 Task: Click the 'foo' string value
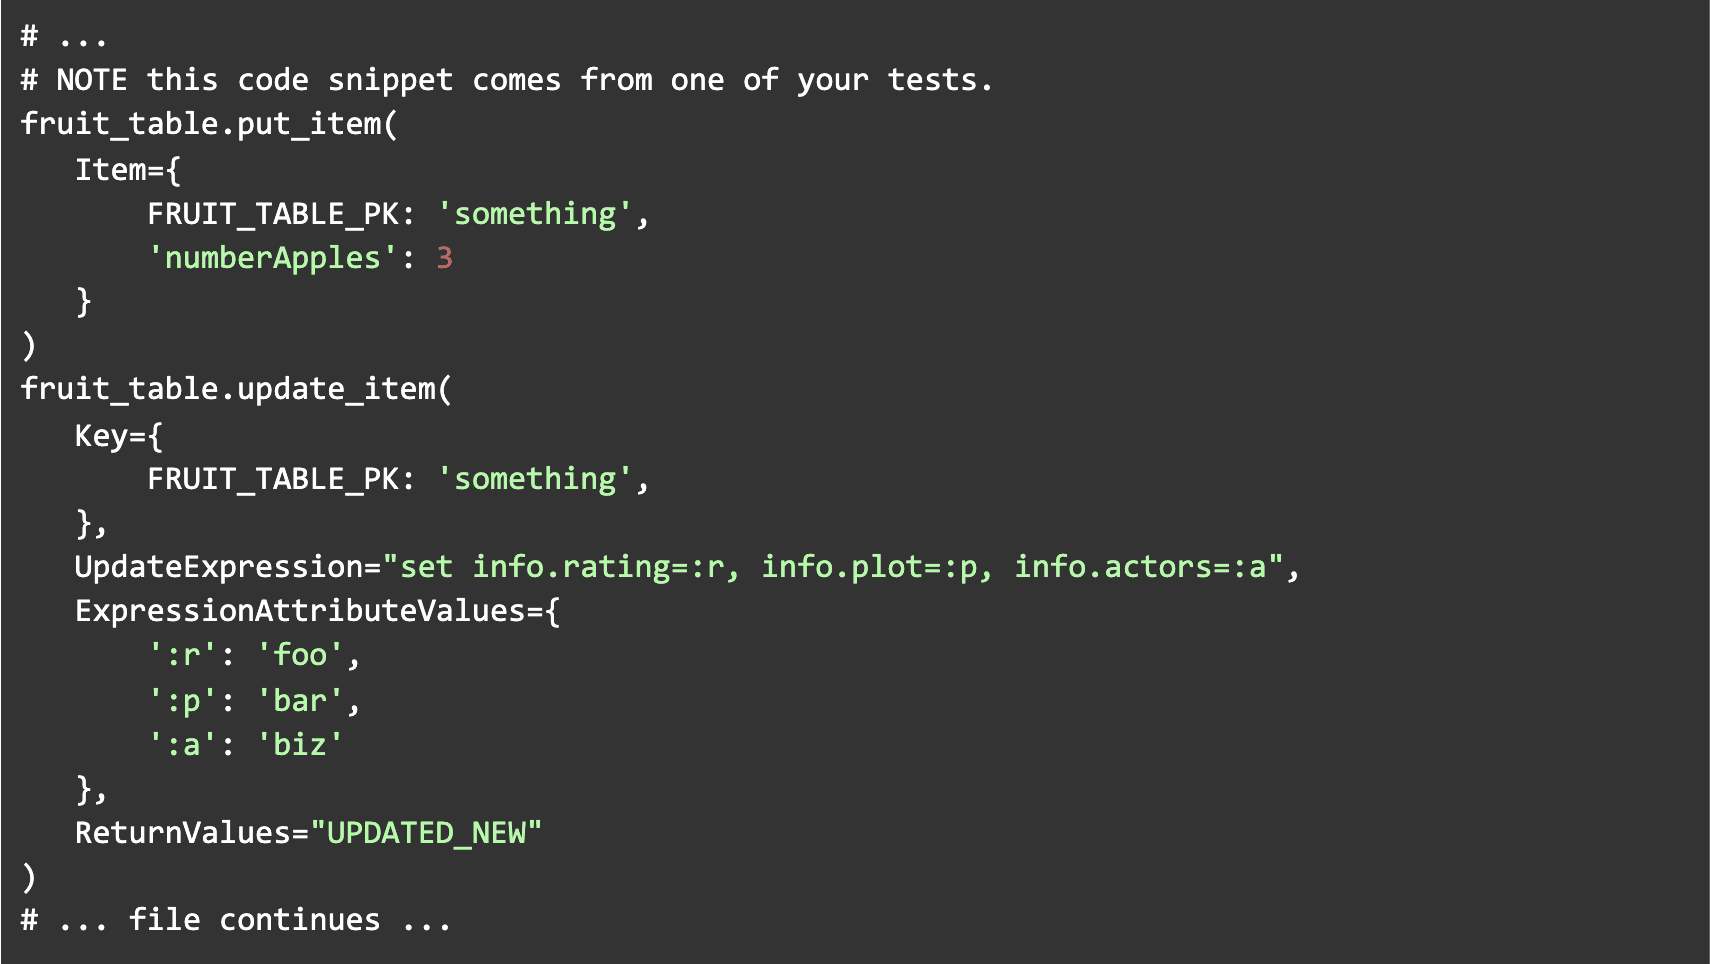click(x=300, y=656)
